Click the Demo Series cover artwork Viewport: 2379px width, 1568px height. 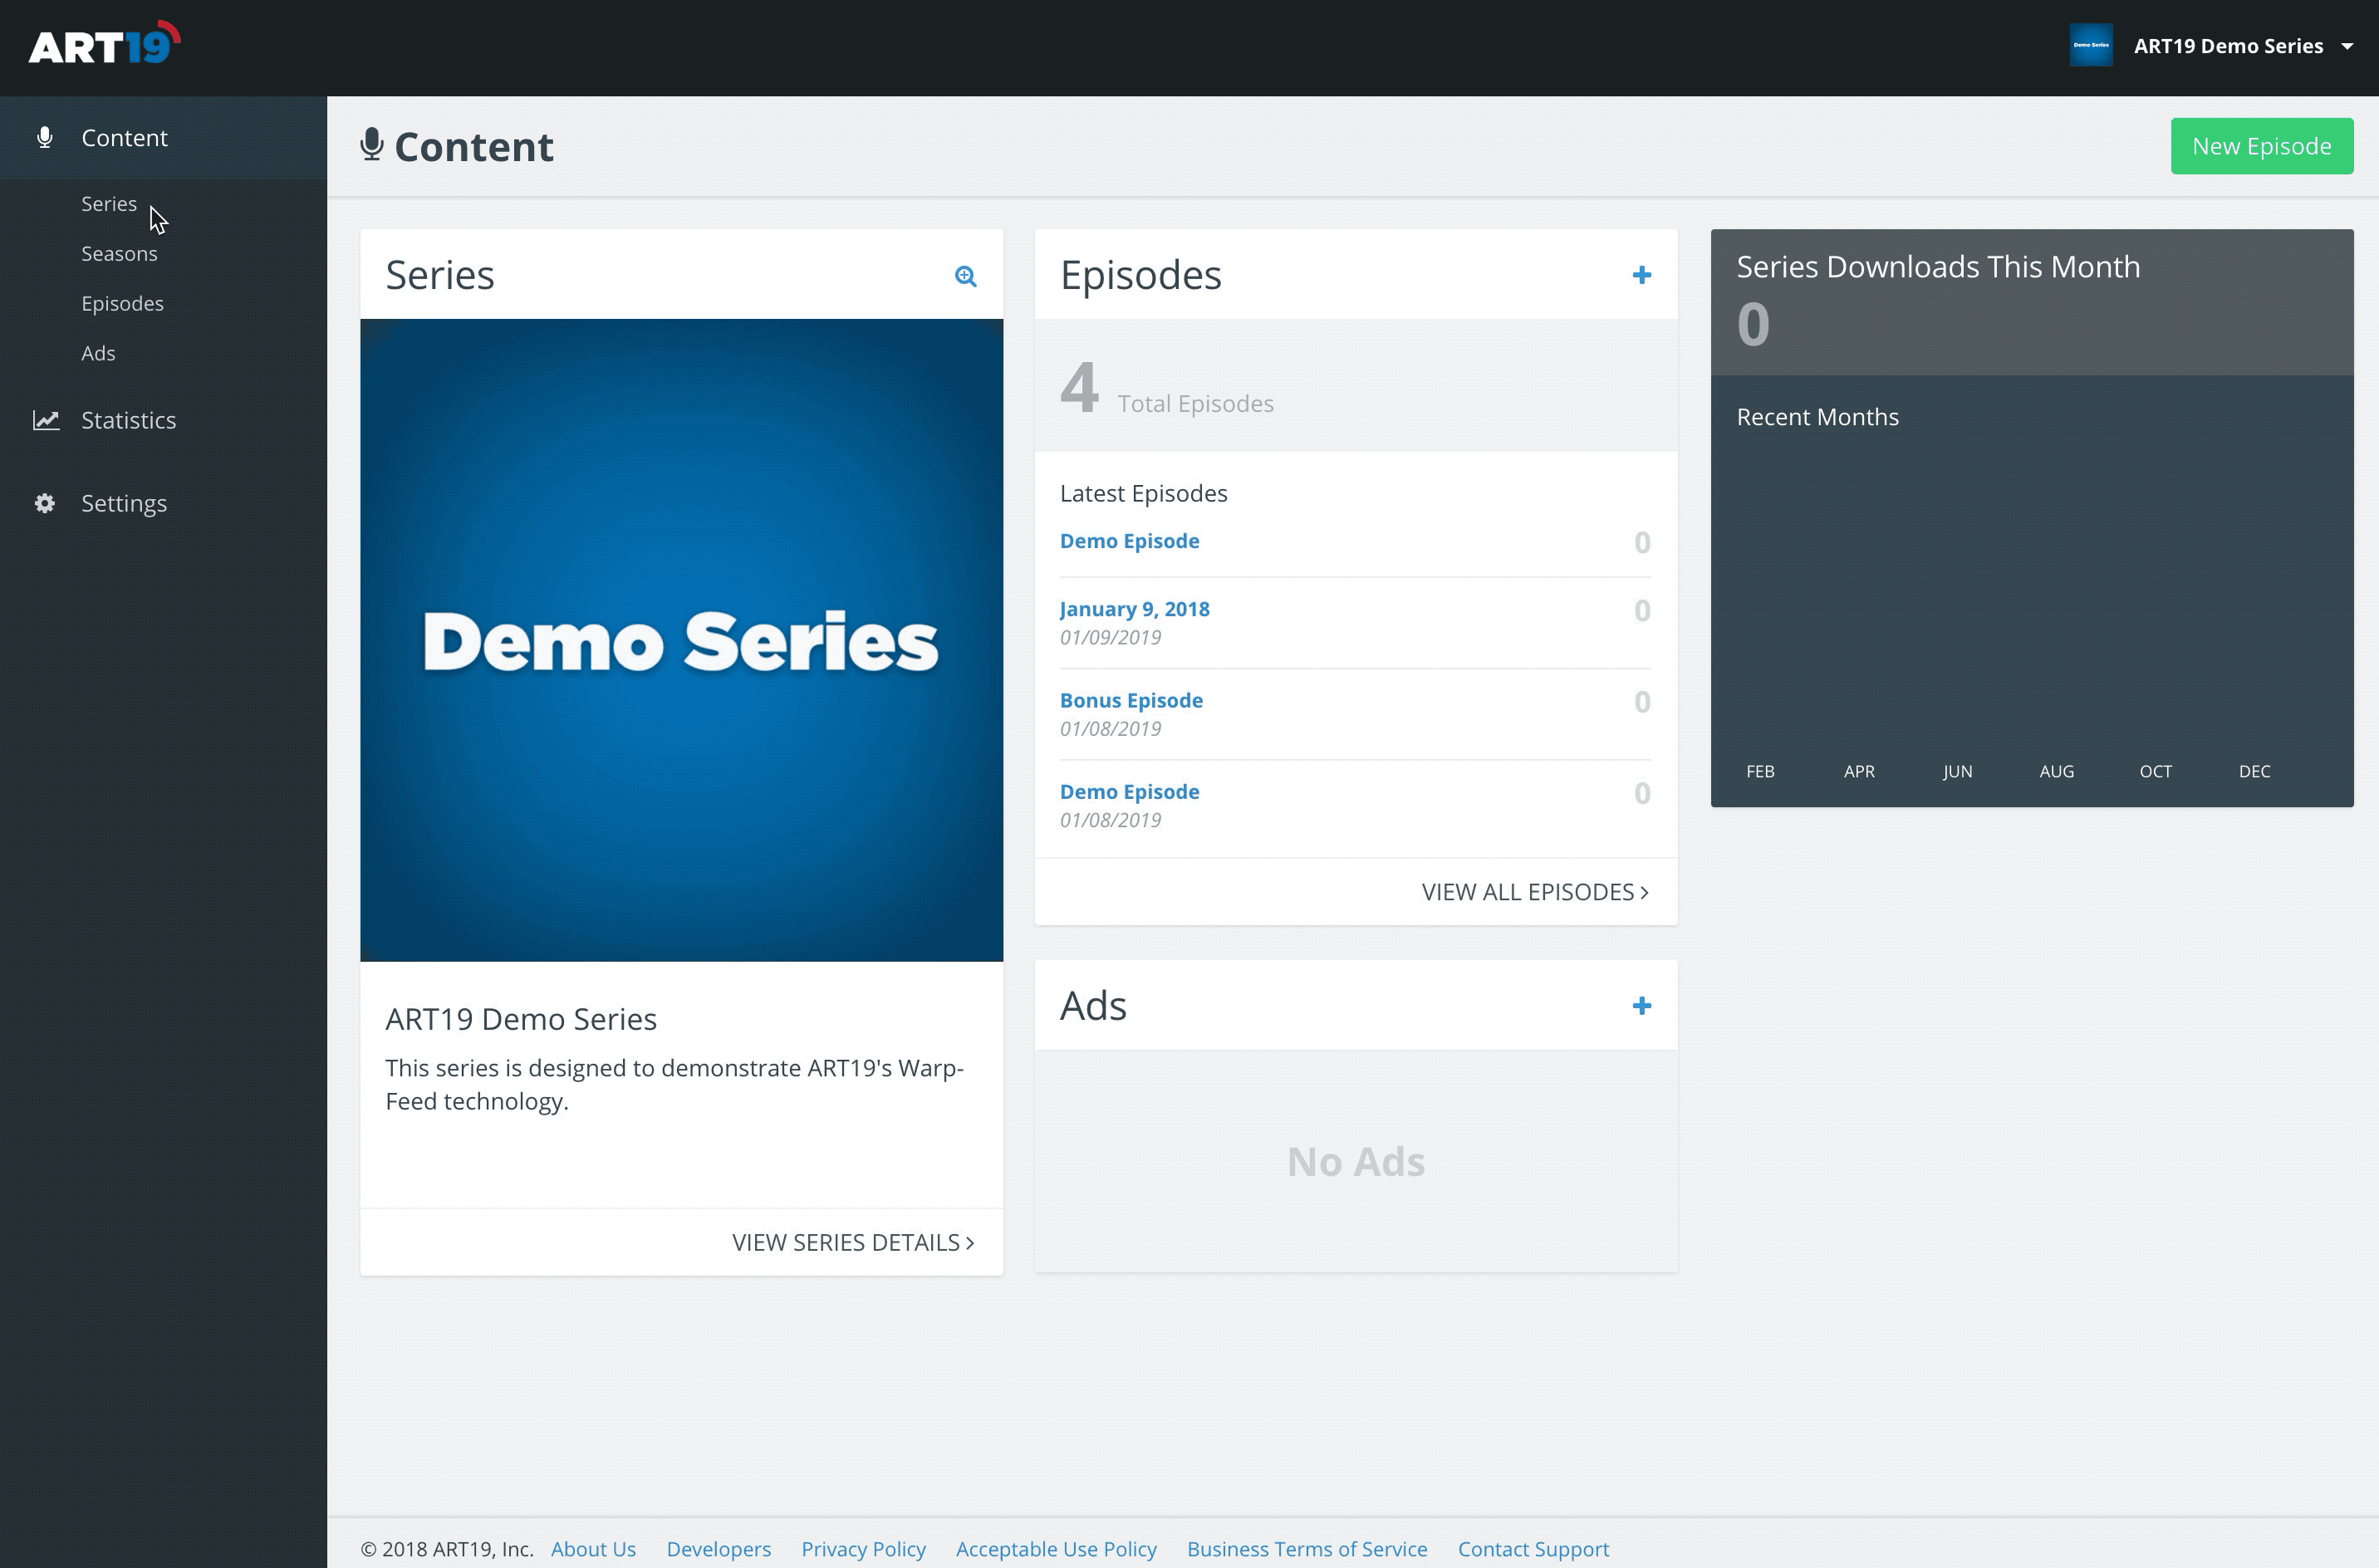pyautogui.click(x=681, y=640)
